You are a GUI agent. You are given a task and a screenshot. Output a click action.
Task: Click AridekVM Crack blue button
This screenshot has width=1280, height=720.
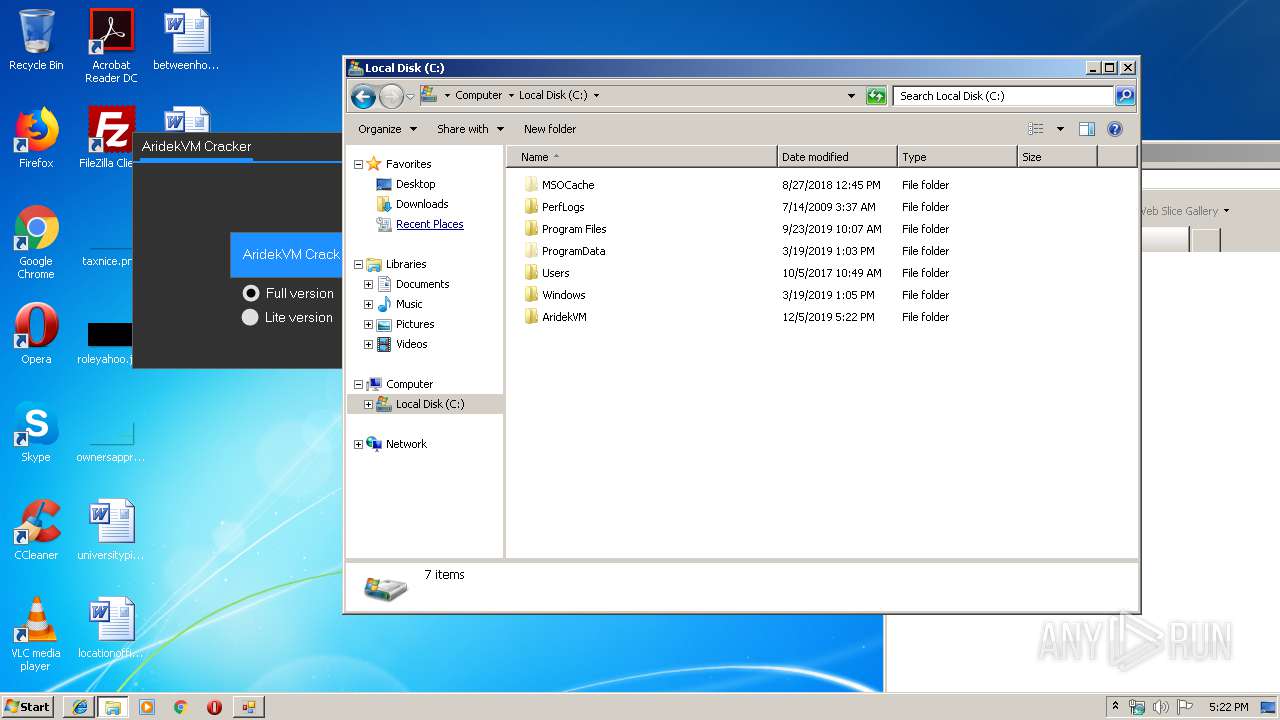point(286,255)
